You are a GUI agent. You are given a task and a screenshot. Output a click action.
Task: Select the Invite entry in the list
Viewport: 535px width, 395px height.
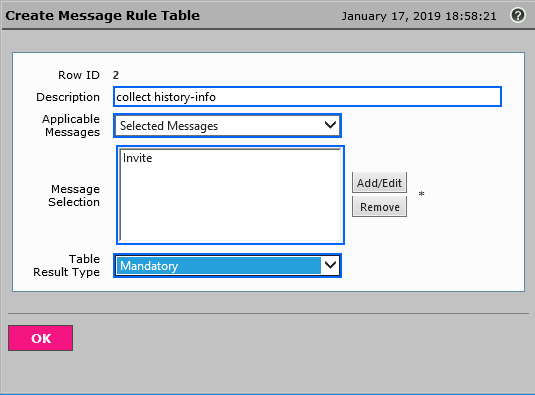pyautogui.click(x=138, y=158)
